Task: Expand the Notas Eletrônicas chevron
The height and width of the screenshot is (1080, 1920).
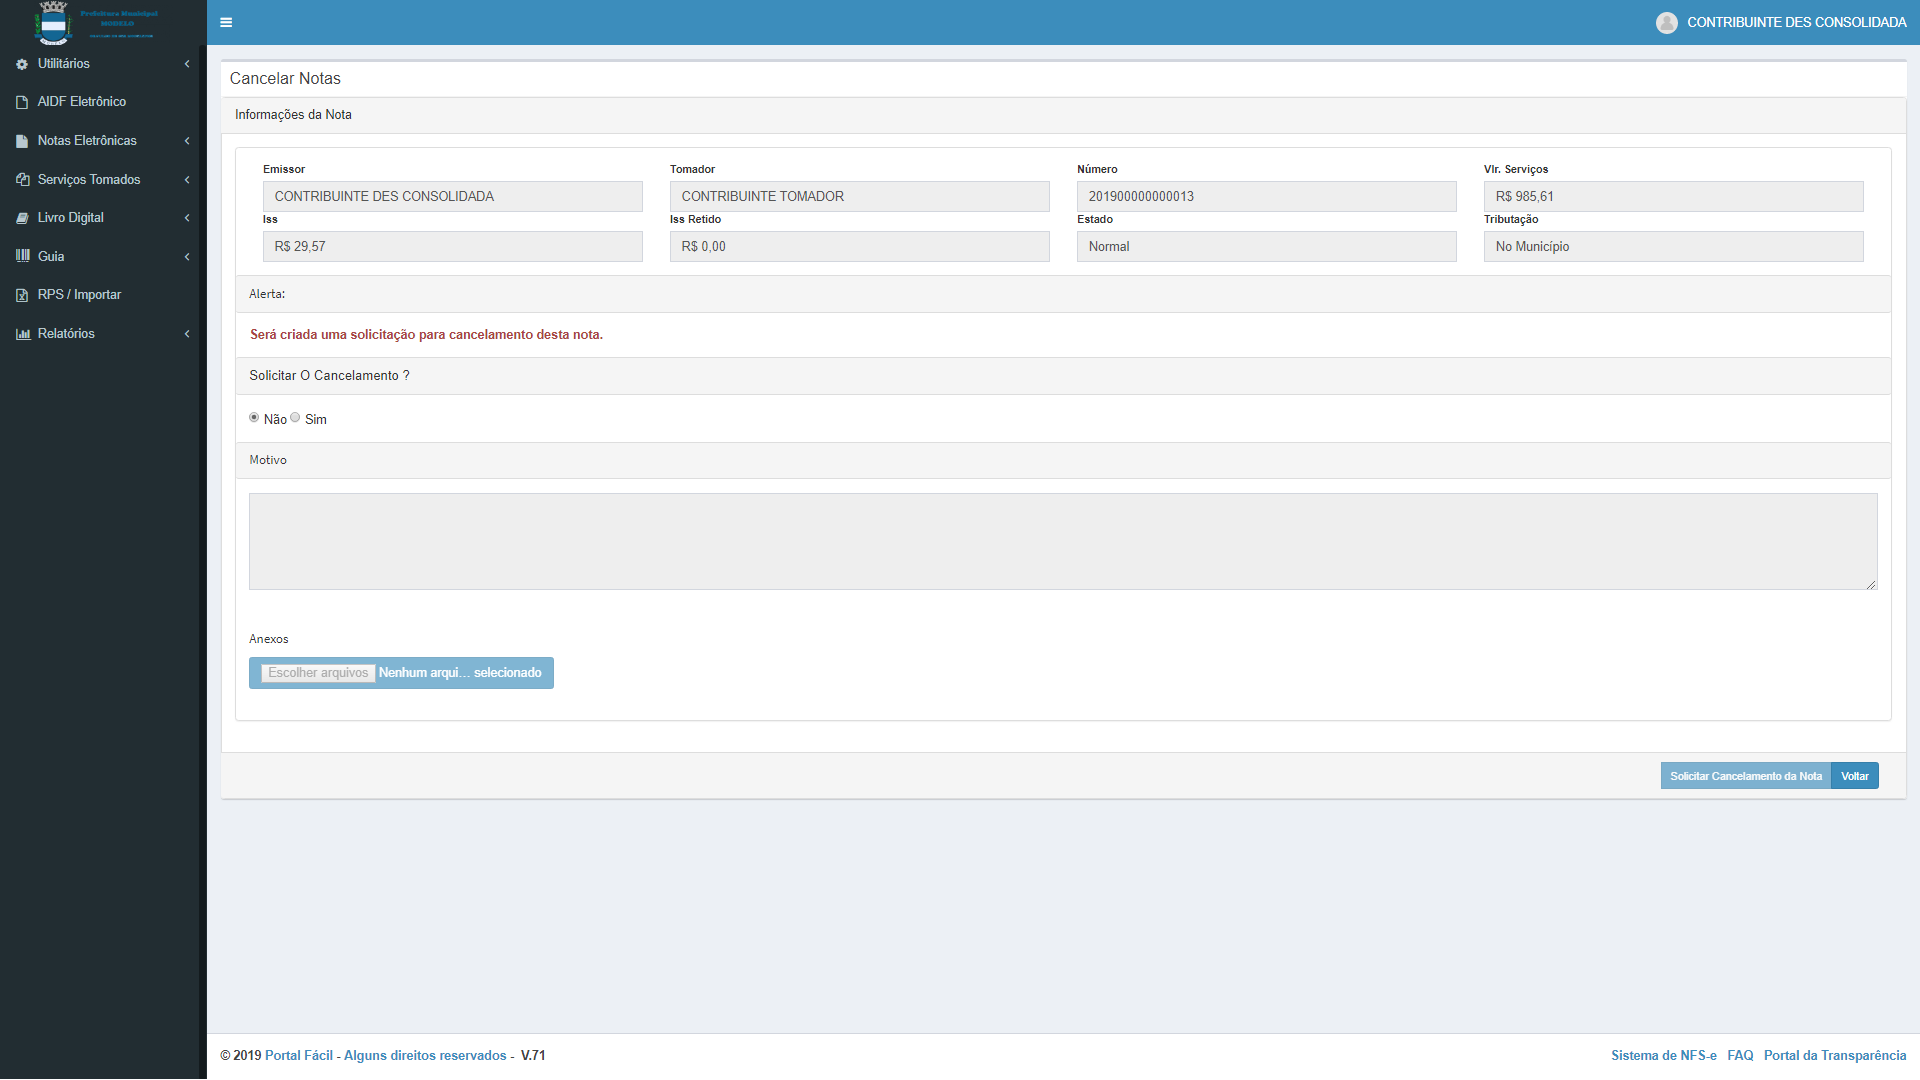Action: click(187, 141)
